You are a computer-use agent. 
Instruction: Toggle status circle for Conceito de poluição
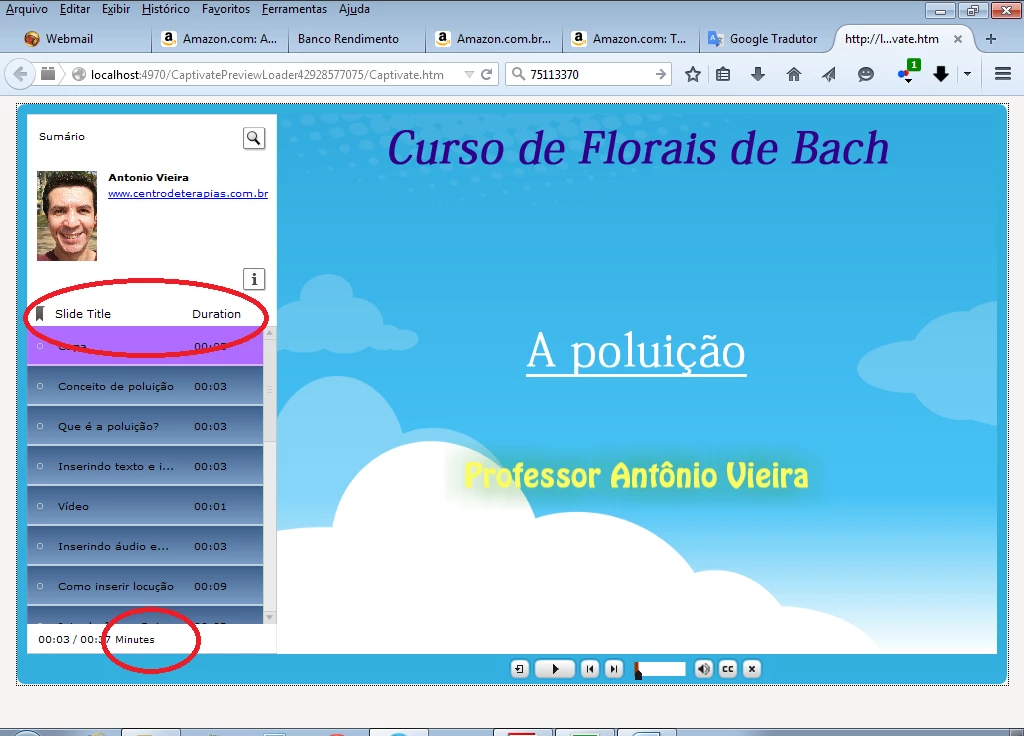(x=40, y=386)
